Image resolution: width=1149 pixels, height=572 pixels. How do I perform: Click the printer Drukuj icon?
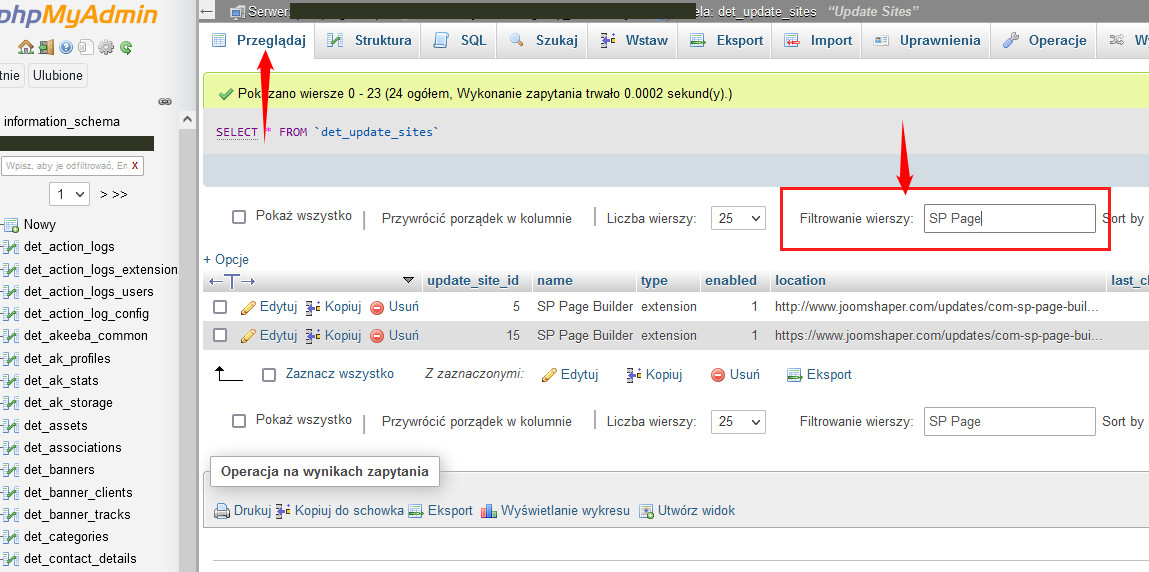pos(222,511)
